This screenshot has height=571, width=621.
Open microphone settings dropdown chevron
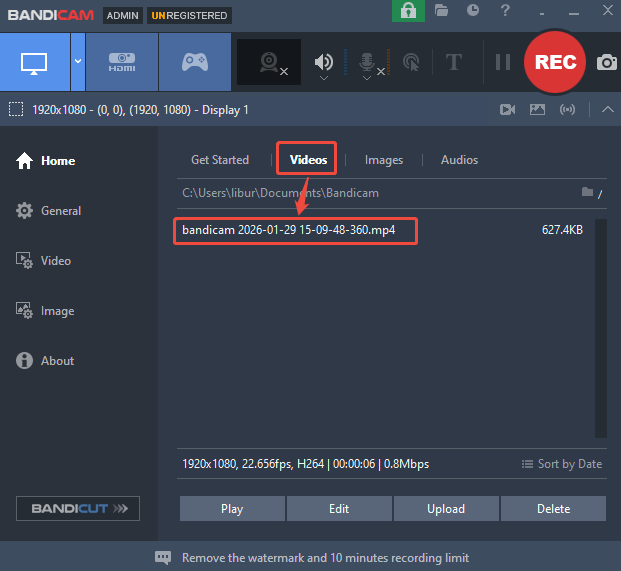pos(367,78)
